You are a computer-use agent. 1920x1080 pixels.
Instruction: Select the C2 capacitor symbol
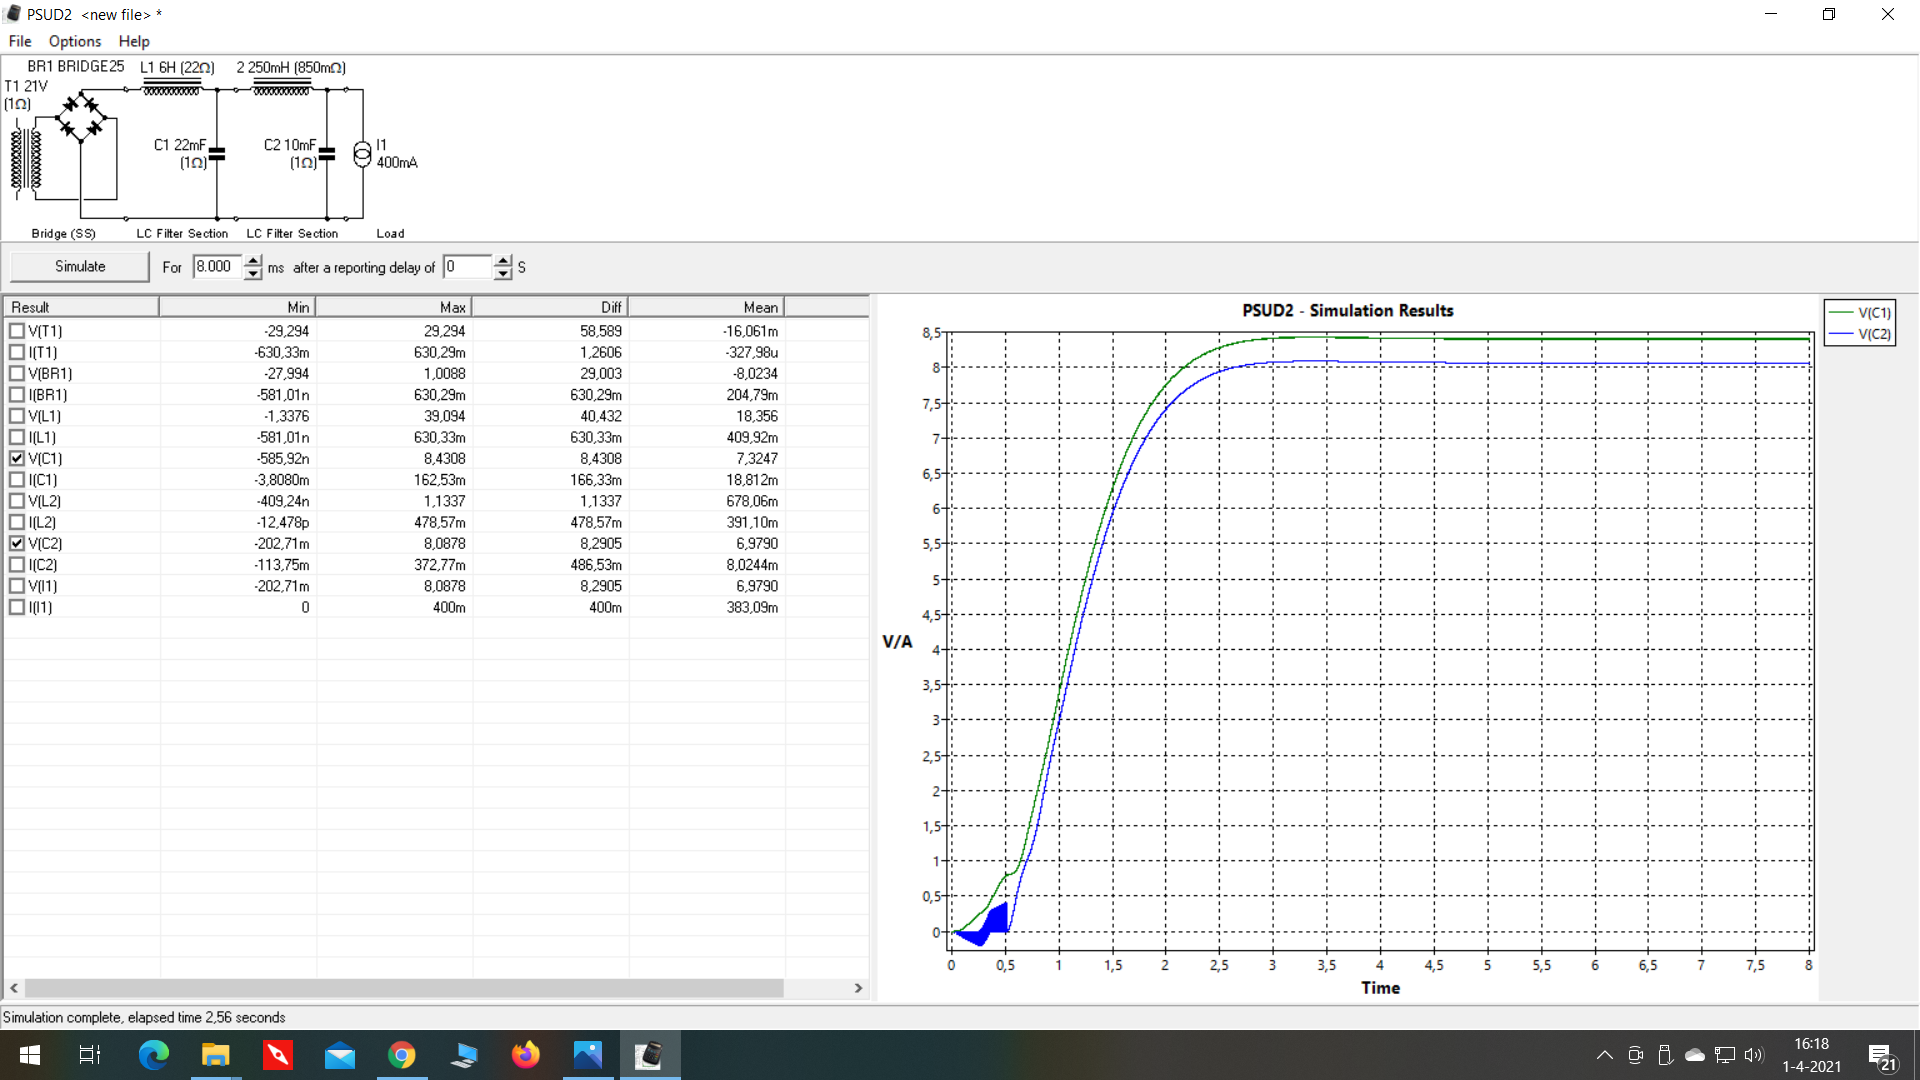click(327, 154)
